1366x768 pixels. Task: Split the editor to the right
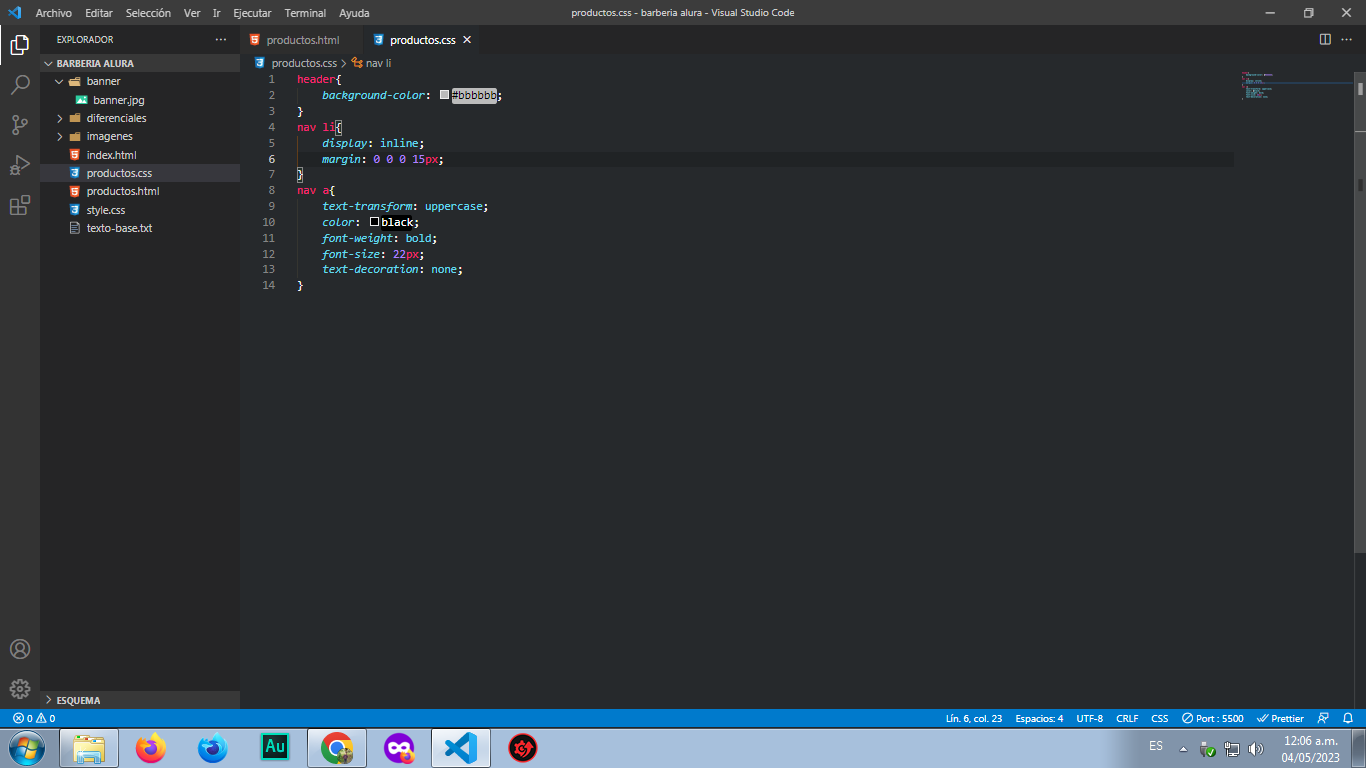pyautogui.click(x=1325, y=40)
